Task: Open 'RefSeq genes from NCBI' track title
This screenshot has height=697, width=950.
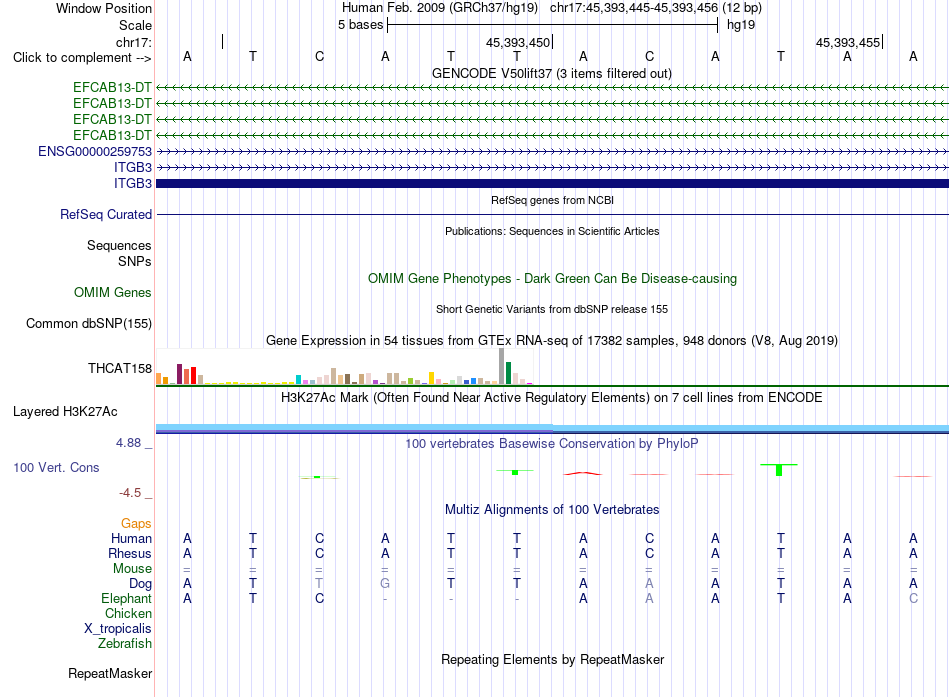Action: (x=552, y=200)
